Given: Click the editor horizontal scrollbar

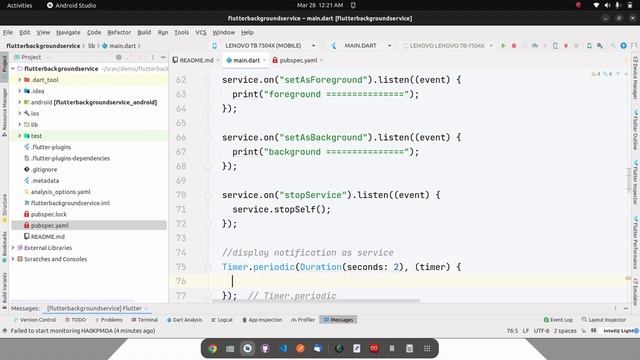Looking at the screenshot, I should tap(316, 301).
